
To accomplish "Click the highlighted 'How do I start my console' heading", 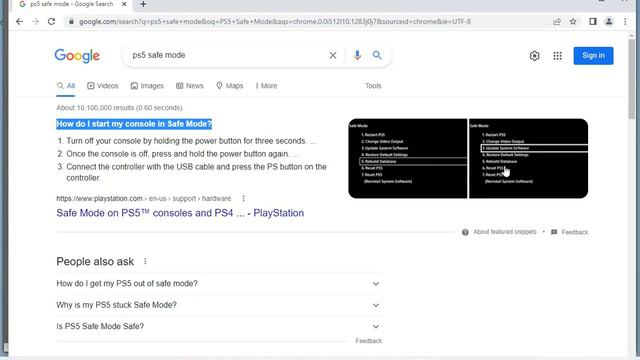I will coord(134,124).
